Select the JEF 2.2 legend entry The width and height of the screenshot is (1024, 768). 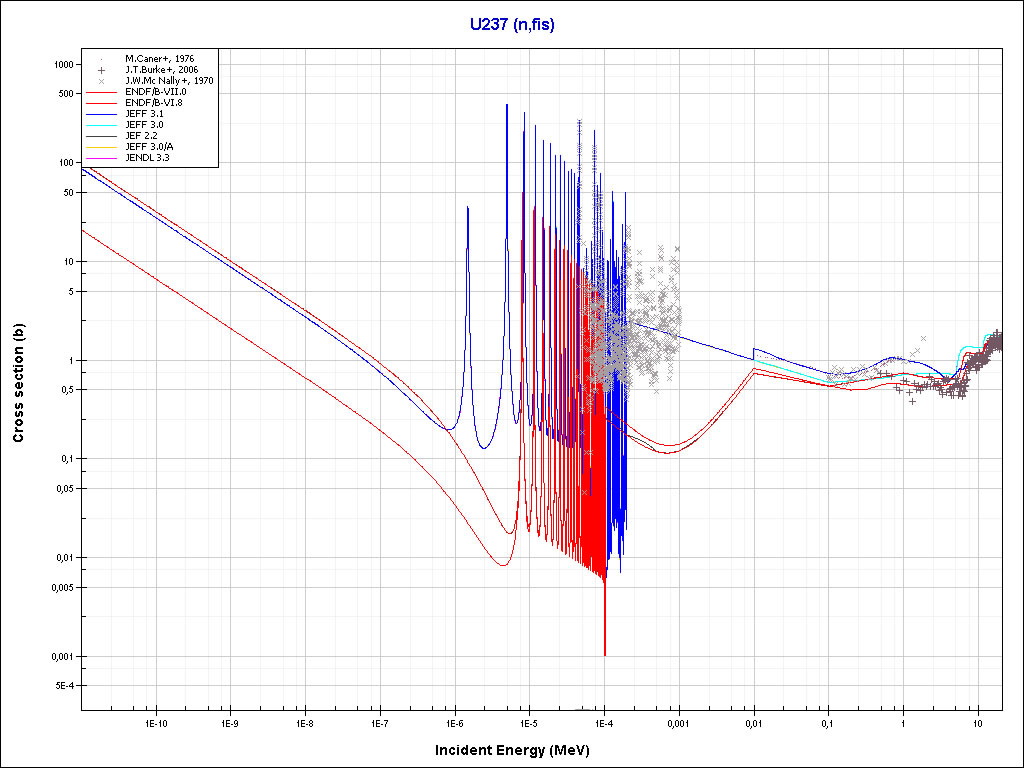[x=142, y=136]
